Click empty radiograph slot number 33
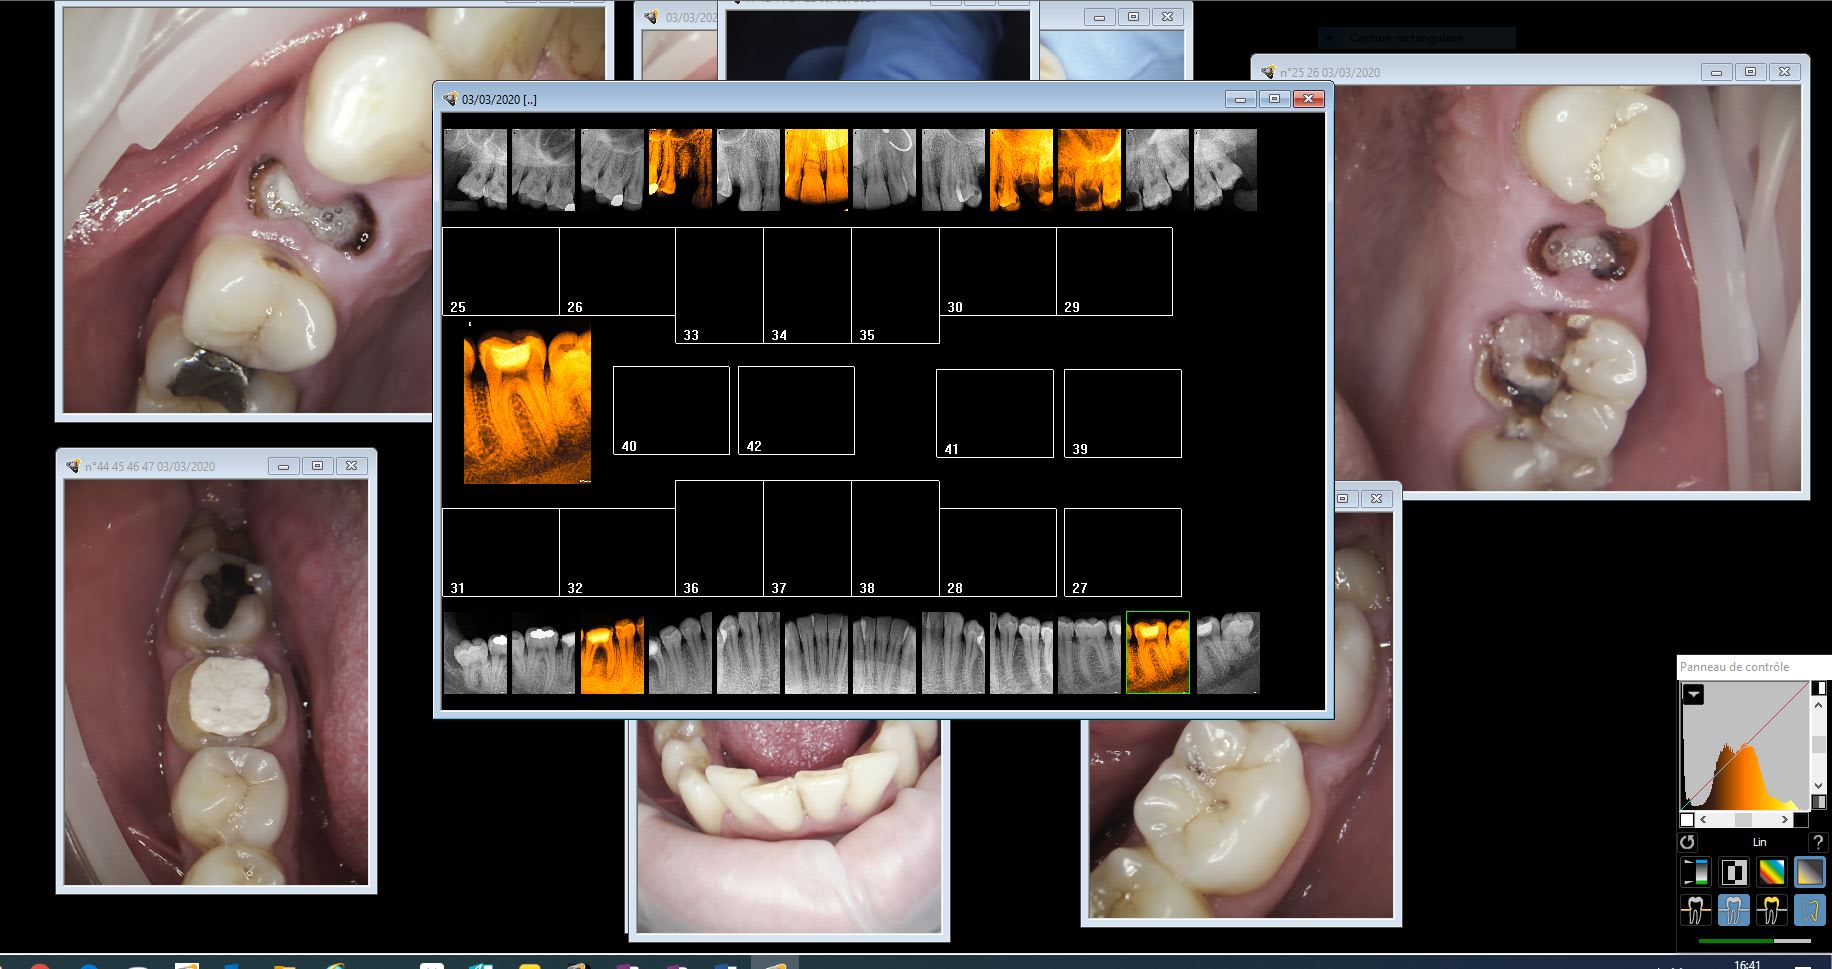 719,286
